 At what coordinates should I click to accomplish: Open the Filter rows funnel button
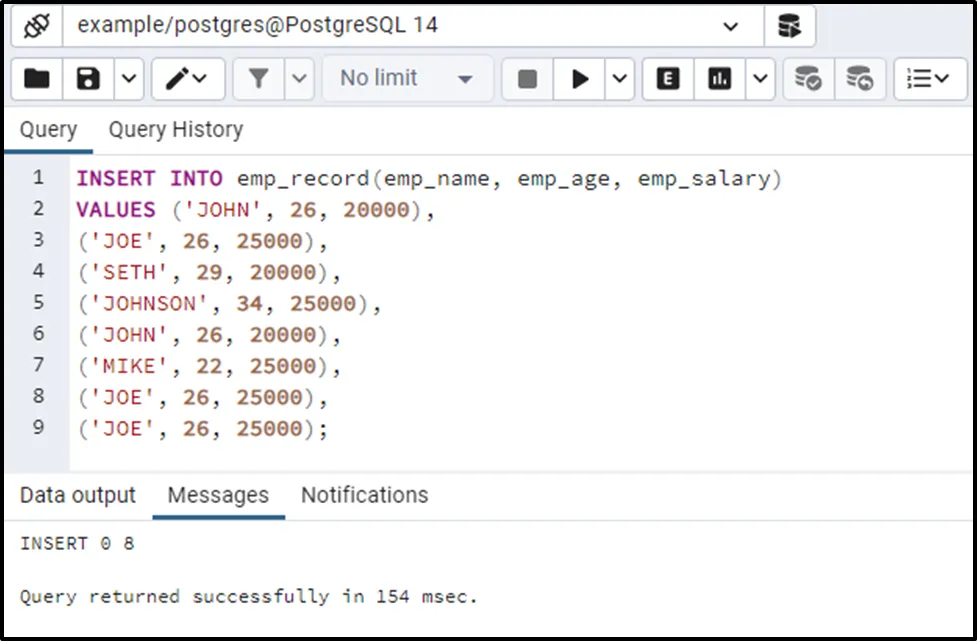[259, 79]
